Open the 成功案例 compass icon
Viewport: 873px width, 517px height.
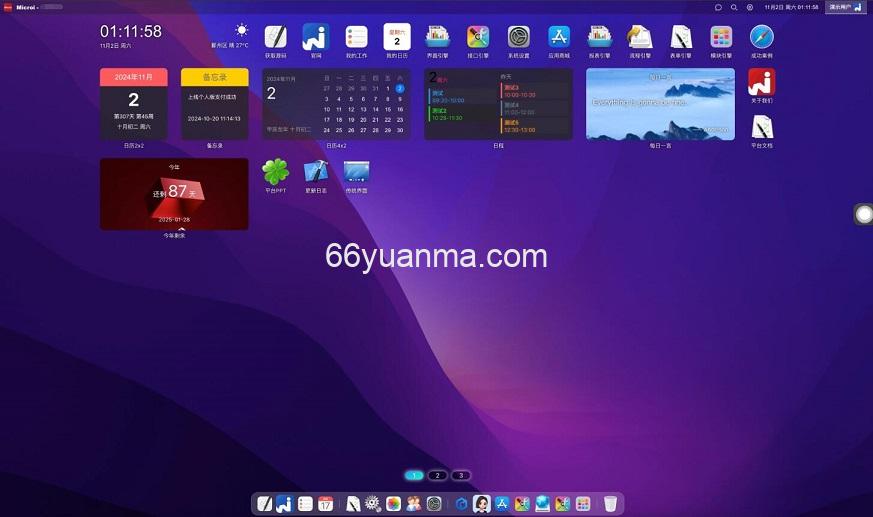click(762, 37)
